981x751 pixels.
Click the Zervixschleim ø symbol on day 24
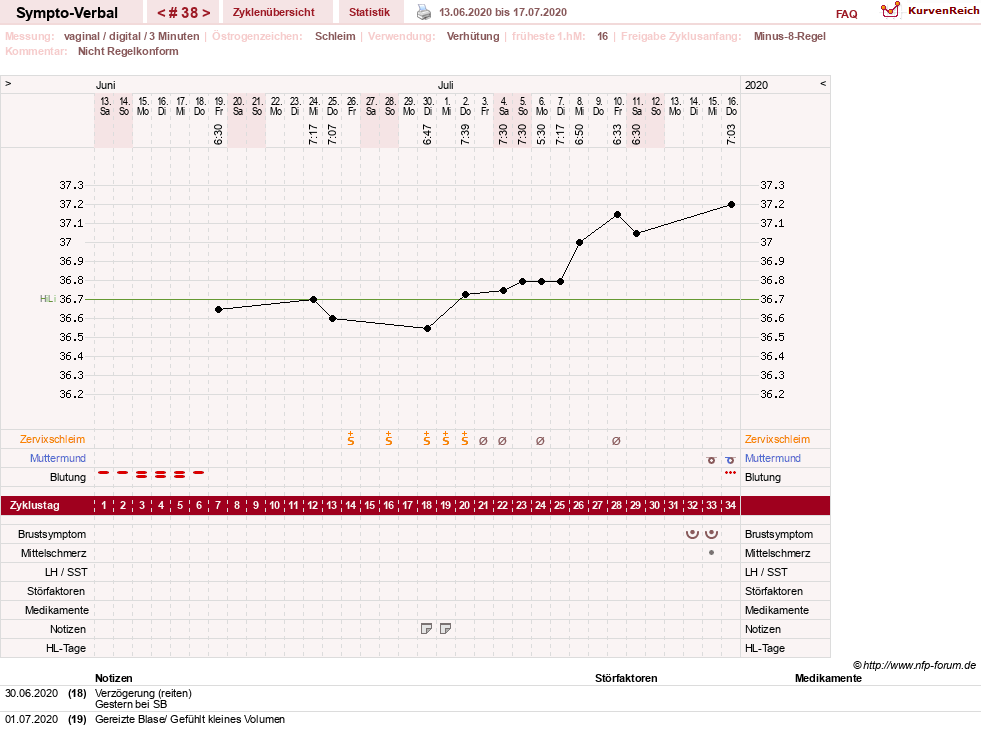tap(540, 441)
